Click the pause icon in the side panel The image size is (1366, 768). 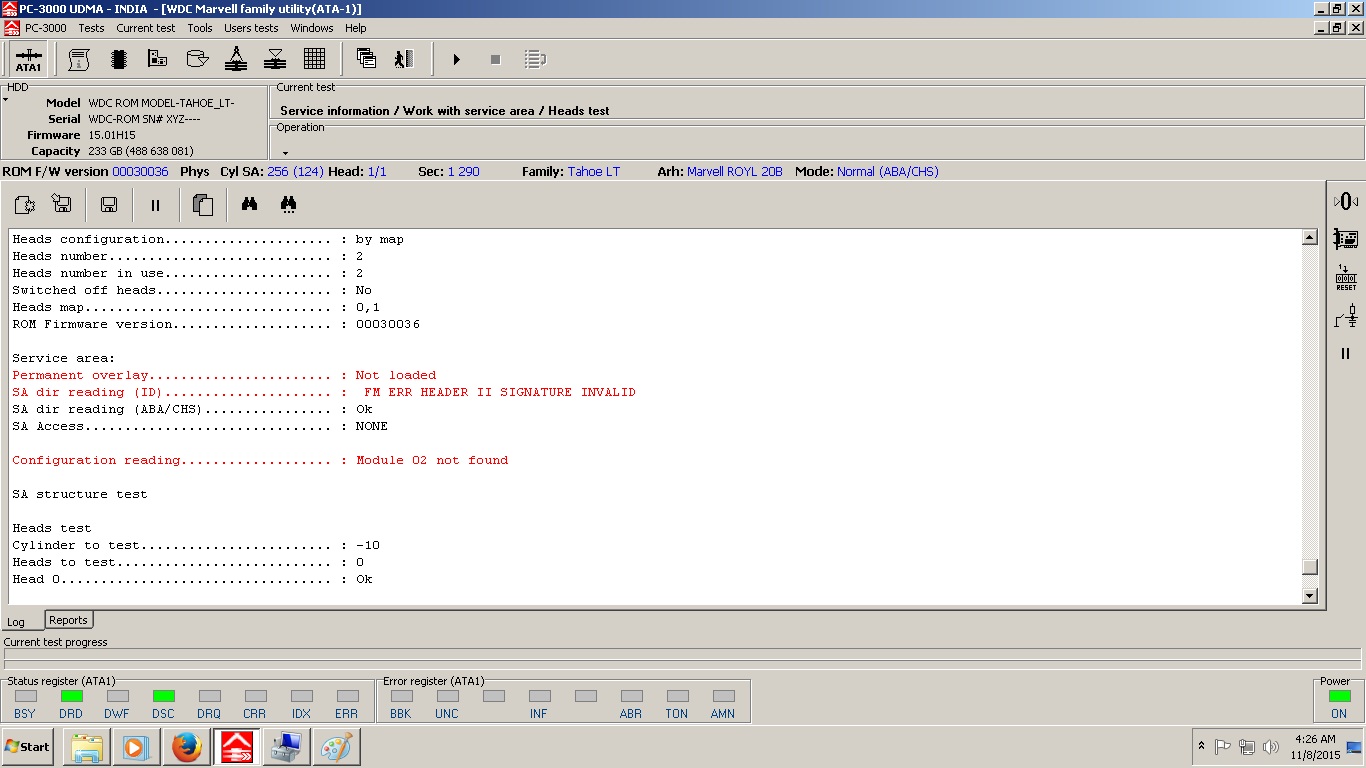click(1346, 353)
